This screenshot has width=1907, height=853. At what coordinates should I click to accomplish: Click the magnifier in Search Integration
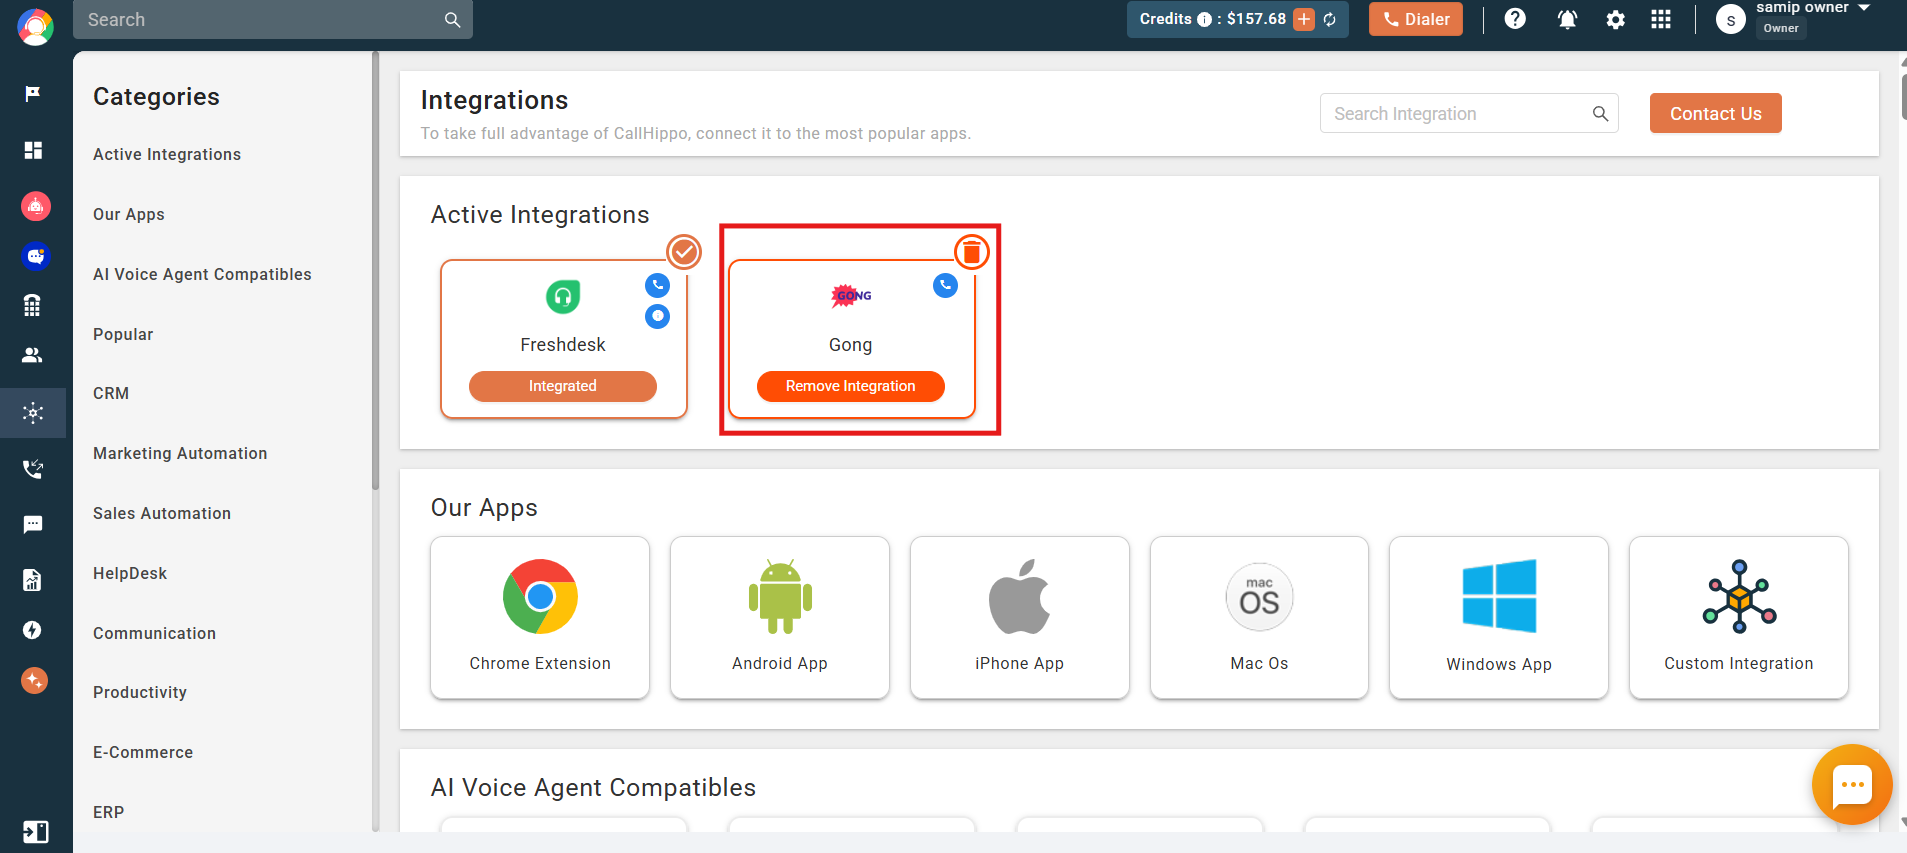(x=1600, y=114)
